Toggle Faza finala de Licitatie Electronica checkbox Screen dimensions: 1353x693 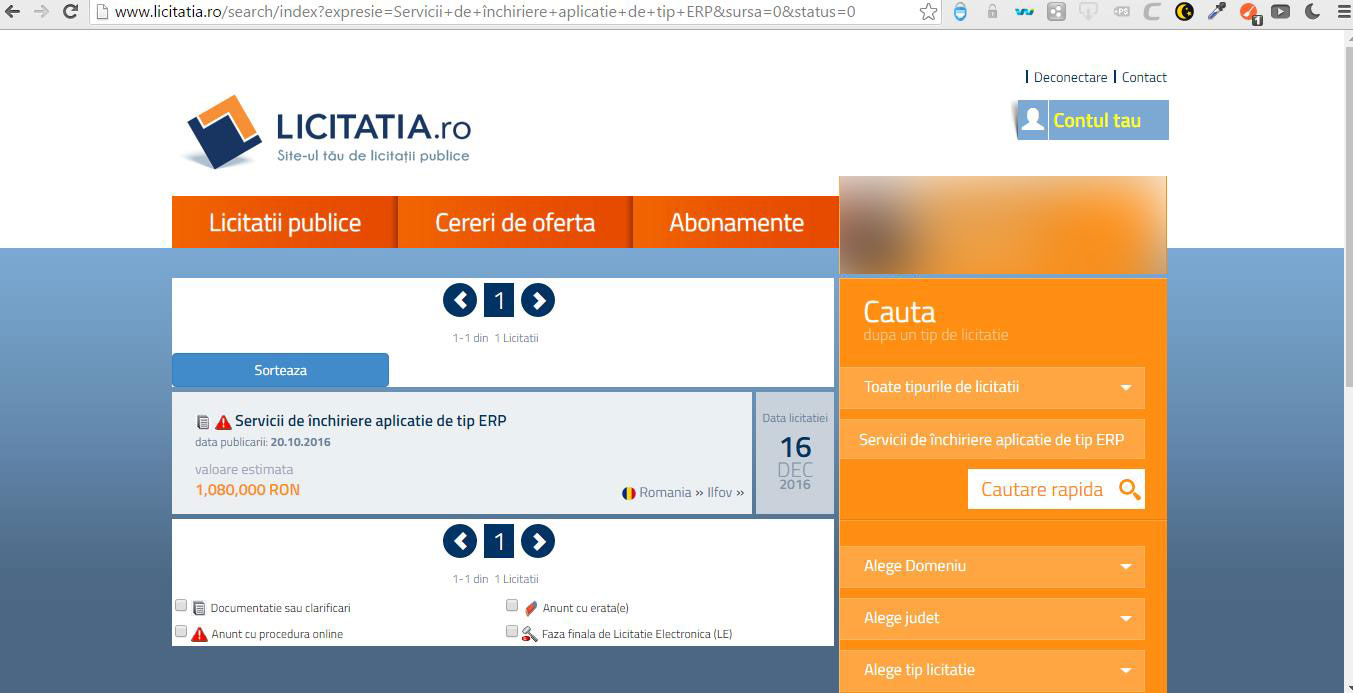pos(512,632)
